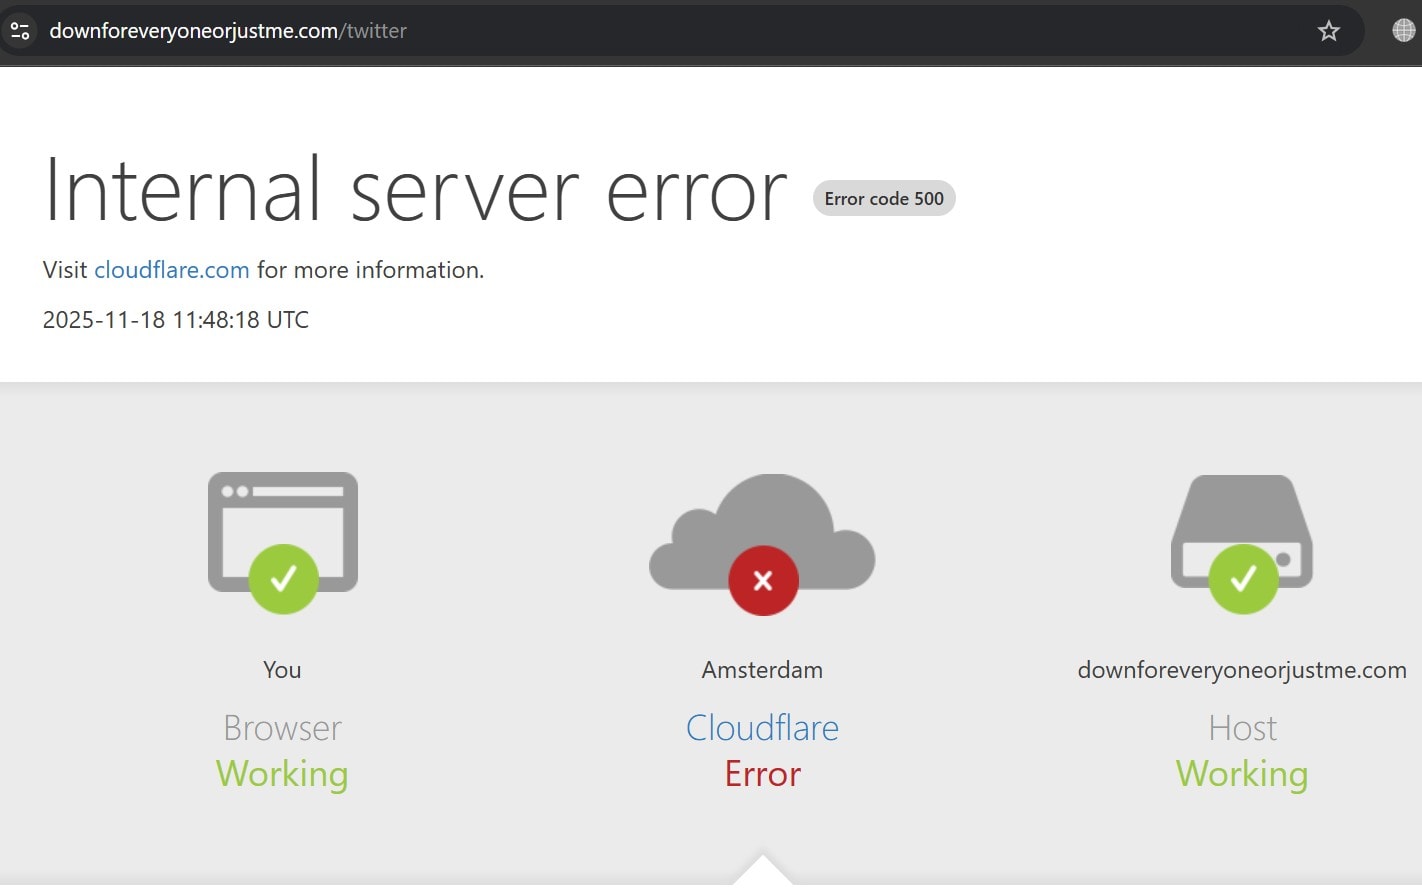Click the 'Error' status under Cloudflare
This screenshot has width=1422, height=894.
[x=762, y=774]
